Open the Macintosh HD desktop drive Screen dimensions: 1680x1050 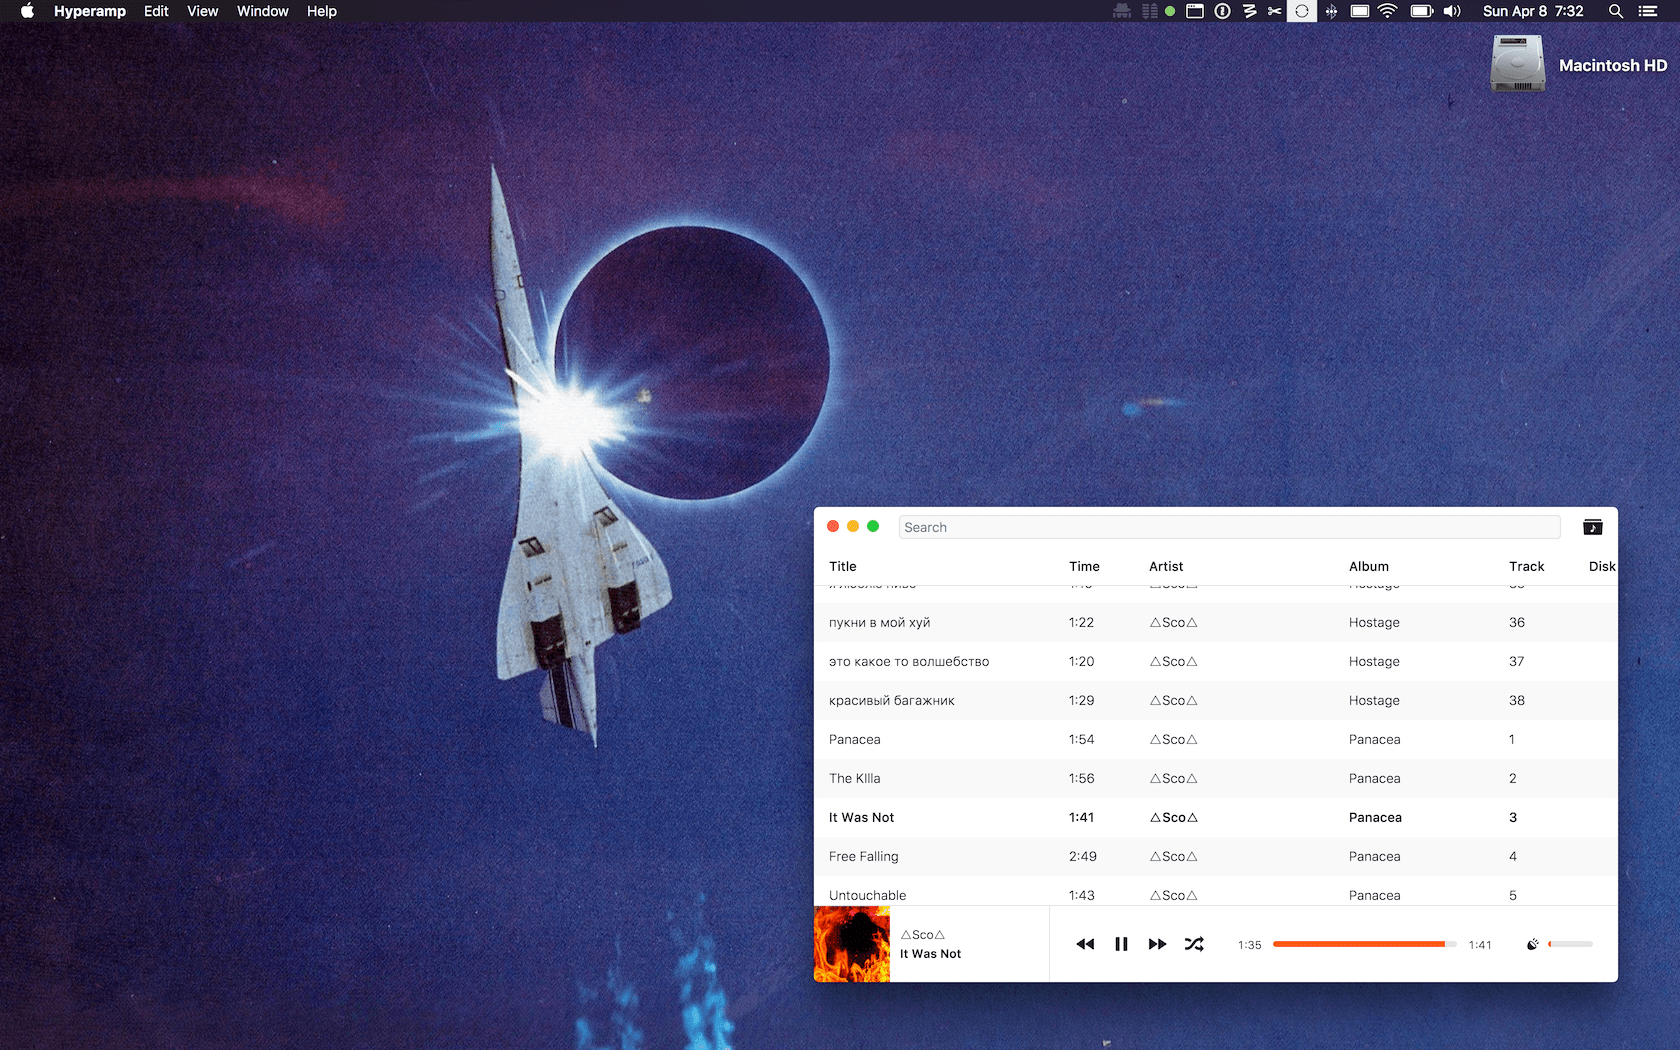(x=1518, y=64)
